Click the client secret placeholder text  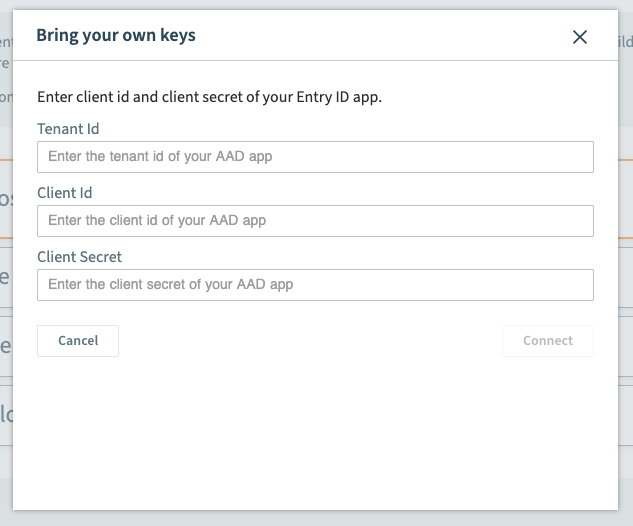coord(171,285)
